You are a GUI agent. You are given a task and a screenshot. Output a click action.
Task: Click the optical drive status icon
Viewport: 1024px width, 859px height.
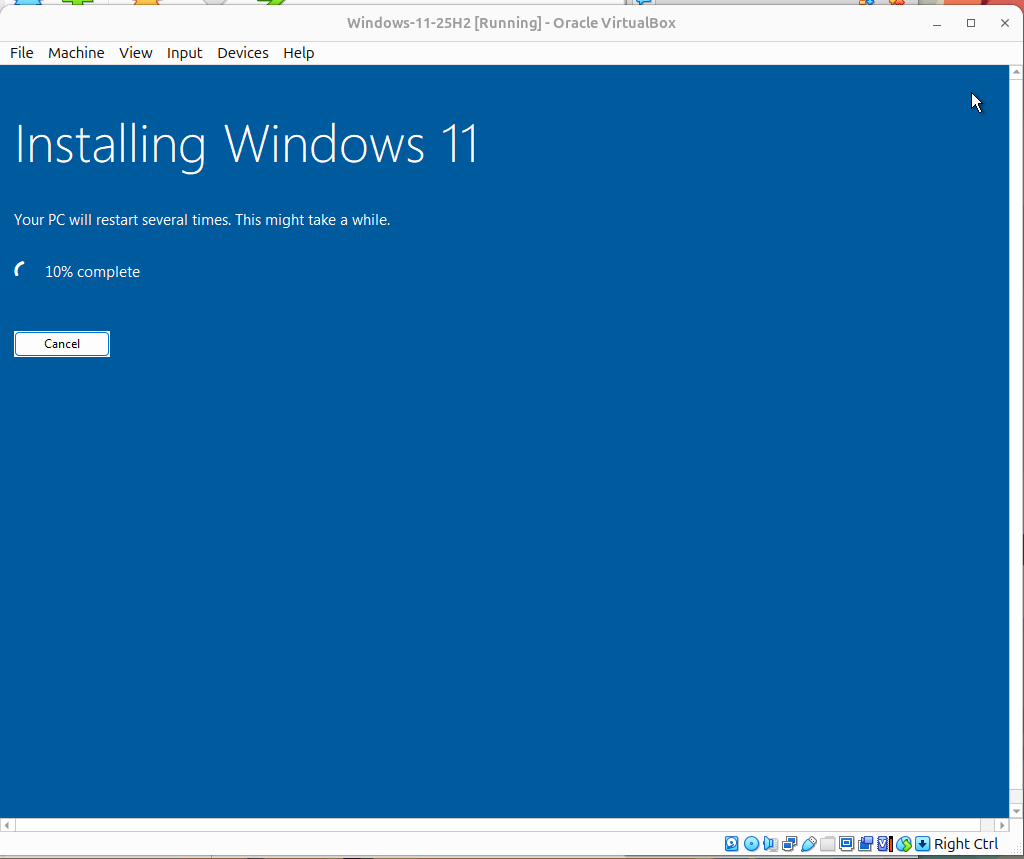point(751,844)
